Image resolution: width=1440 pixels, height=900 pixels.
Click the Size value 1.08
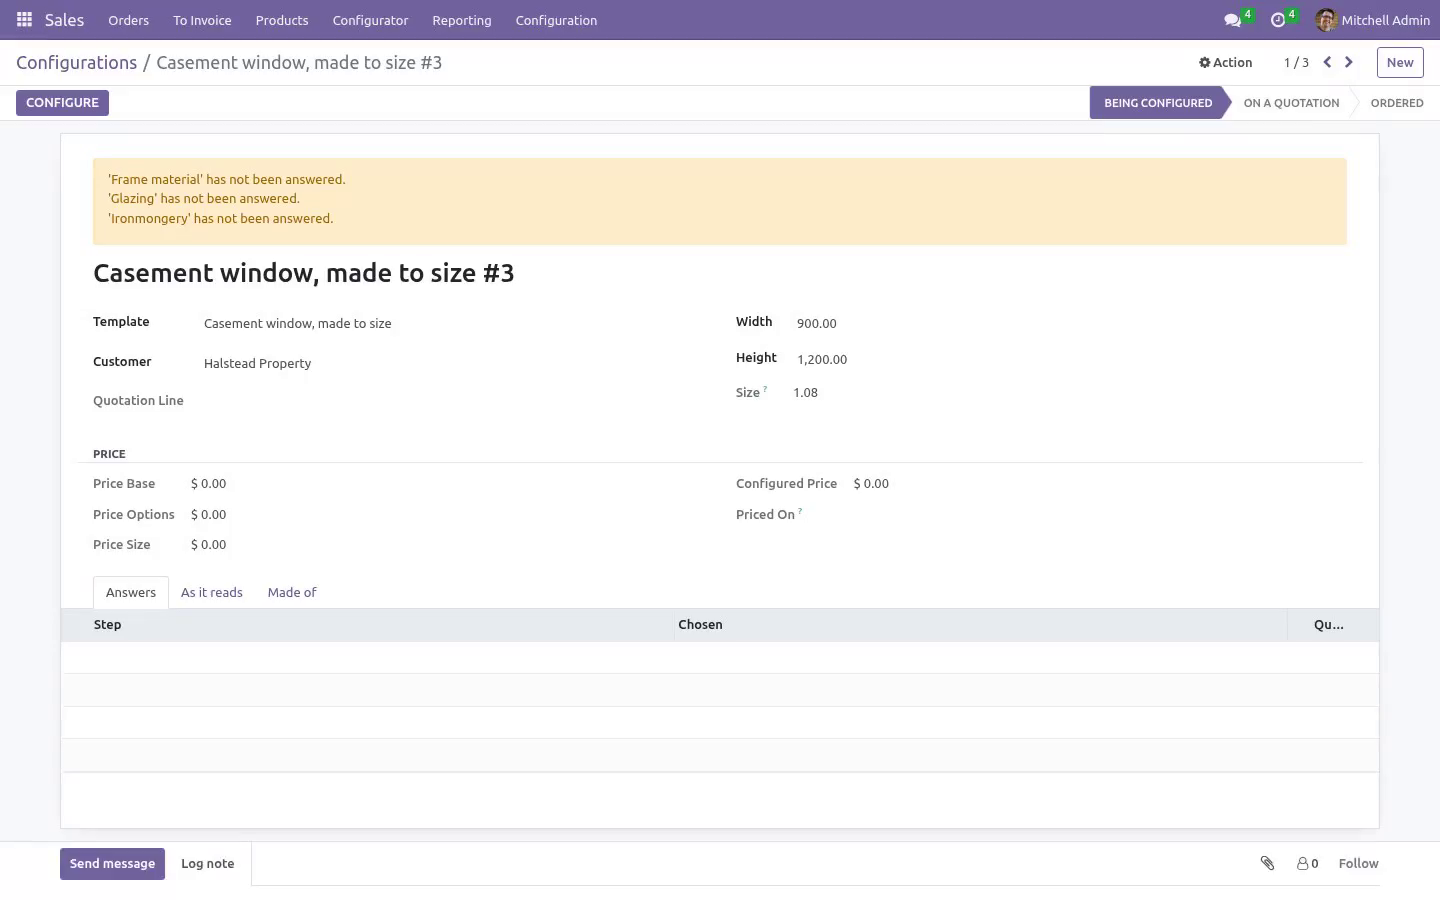805,392
